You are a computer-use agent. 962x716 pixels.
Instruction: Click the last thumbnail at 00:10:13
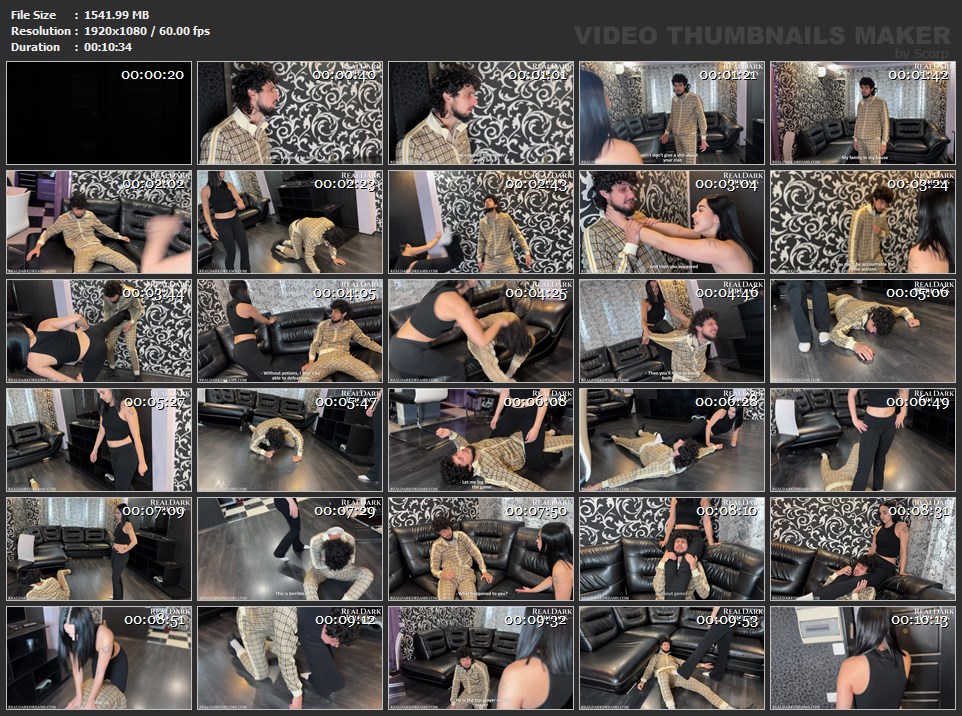[x=862, y=658]
